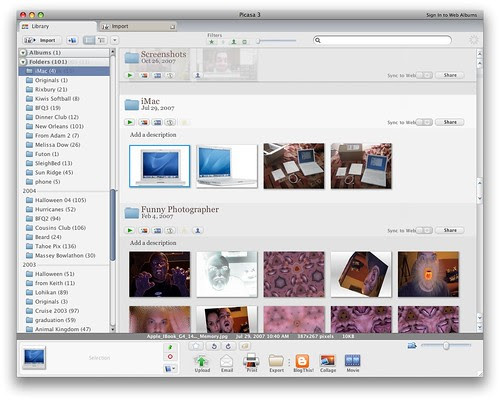Click the folder list scrollbar

pyautogui.click(x=113, y=225)
